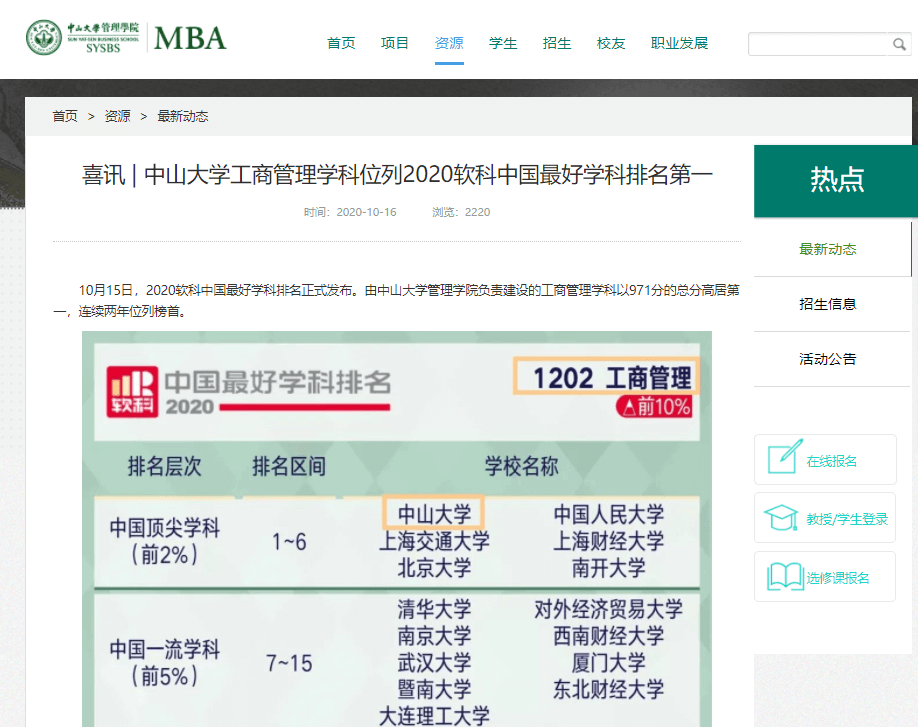Click 清华大学 in ranking table
The width and height of the screenshot is (918, 727).
pyautogui.click(x=434, y=609)
